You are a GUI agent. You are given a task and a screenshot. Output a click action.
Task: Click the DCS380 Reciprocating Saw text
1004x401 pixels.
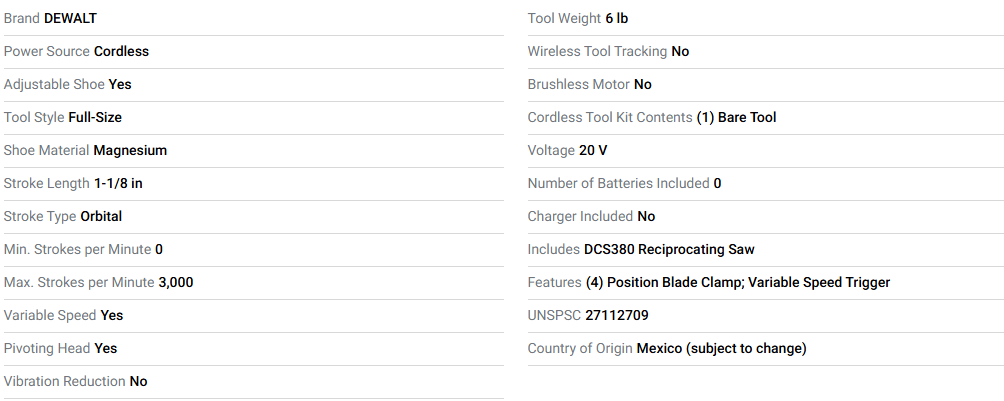click(669, 250)
